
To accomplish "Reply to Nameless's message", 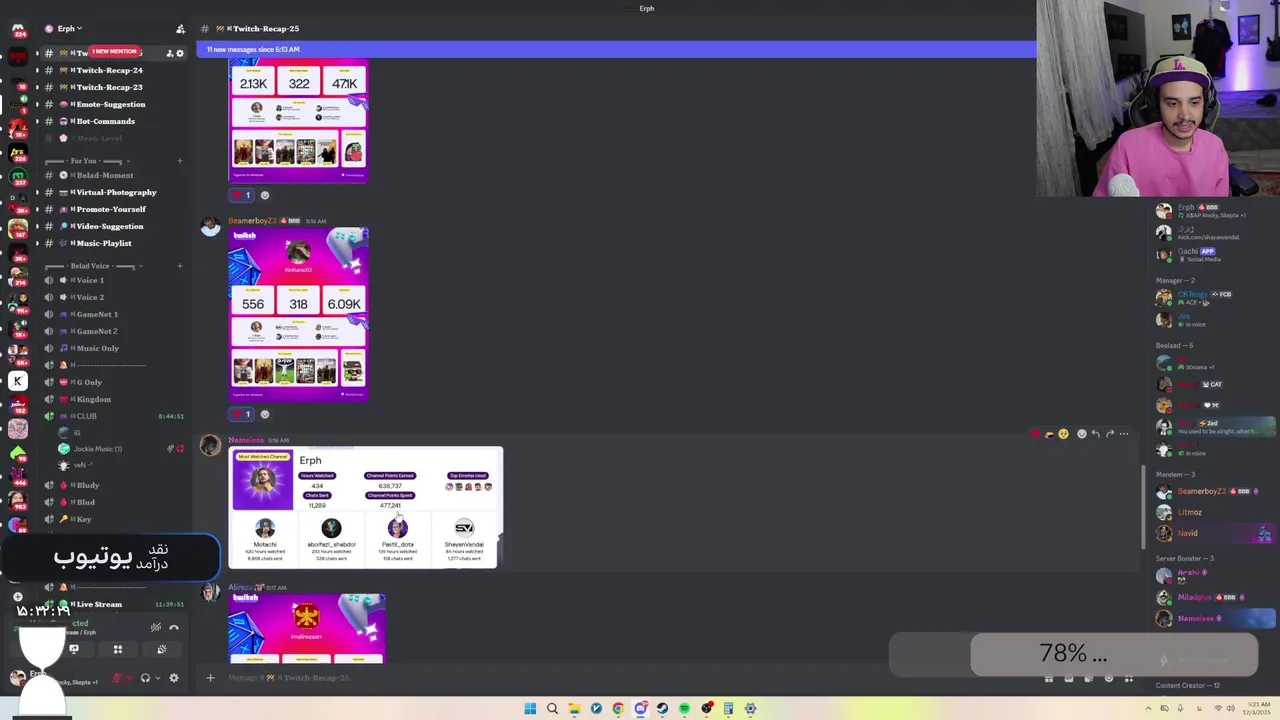I will (1095, 434).
